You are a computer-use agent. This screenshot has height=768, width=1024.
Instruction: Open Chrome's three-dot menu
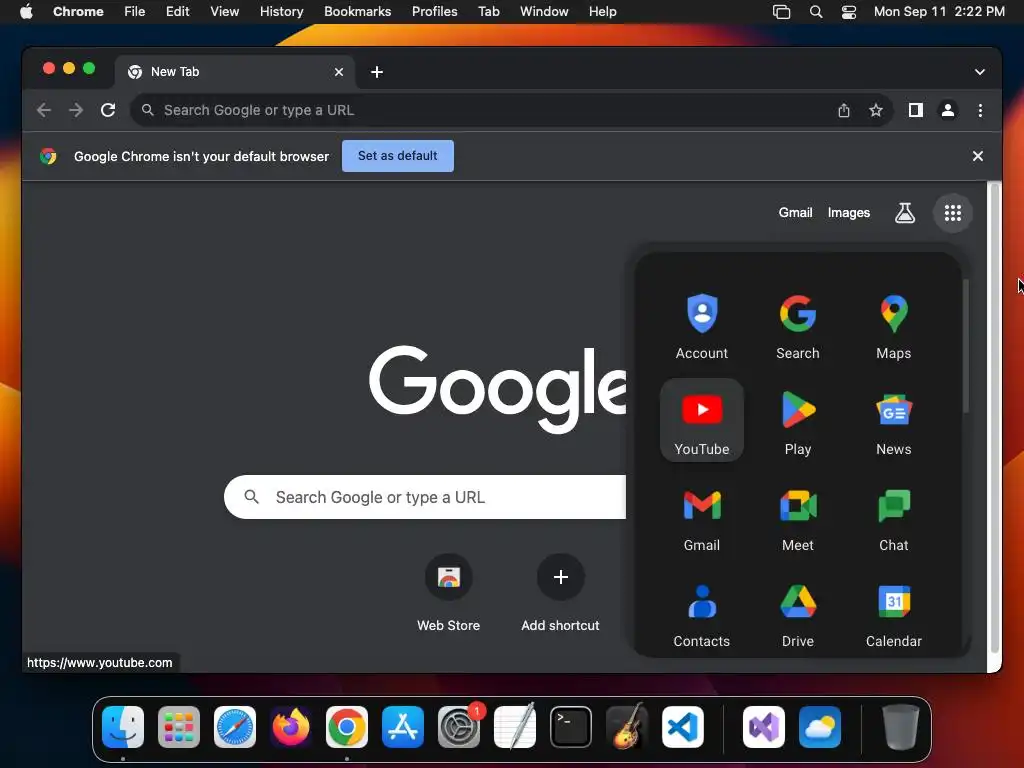point(980,110)
